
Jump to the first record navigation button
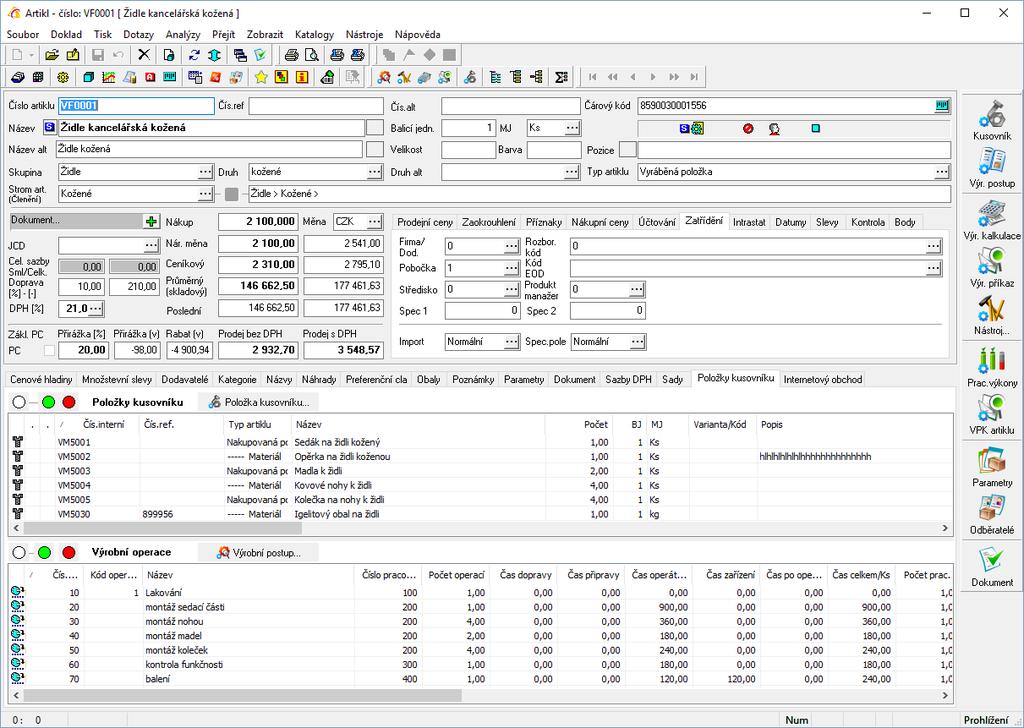click(592, 77)
